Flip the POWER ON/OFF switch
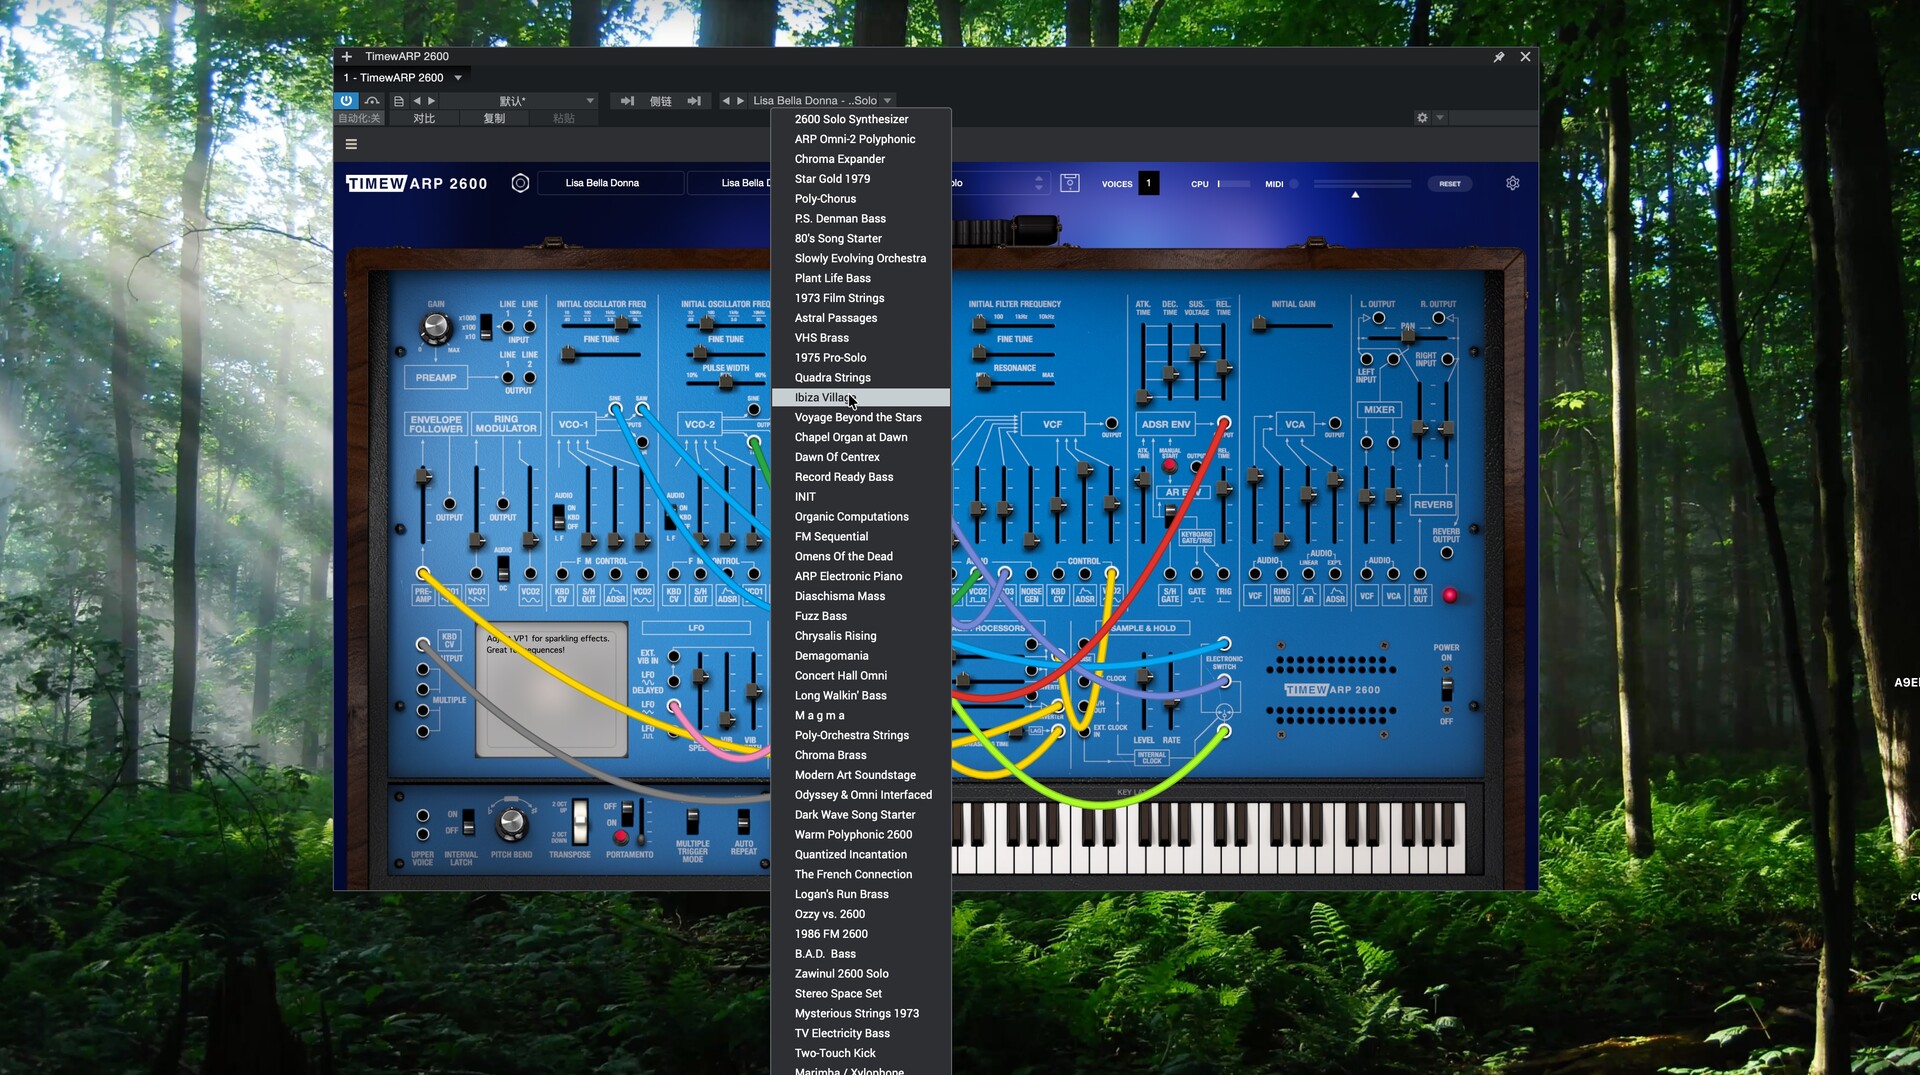The width and height of the screenshot is (1920, 1075). 1446,689
